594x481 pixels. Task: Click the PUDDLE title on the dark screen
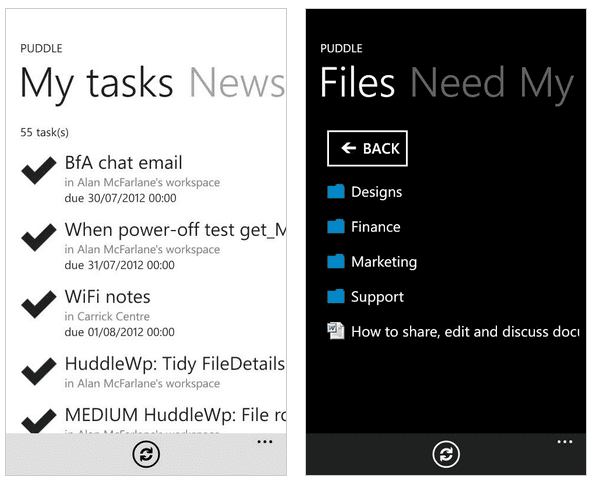click(x=341, y=48)
